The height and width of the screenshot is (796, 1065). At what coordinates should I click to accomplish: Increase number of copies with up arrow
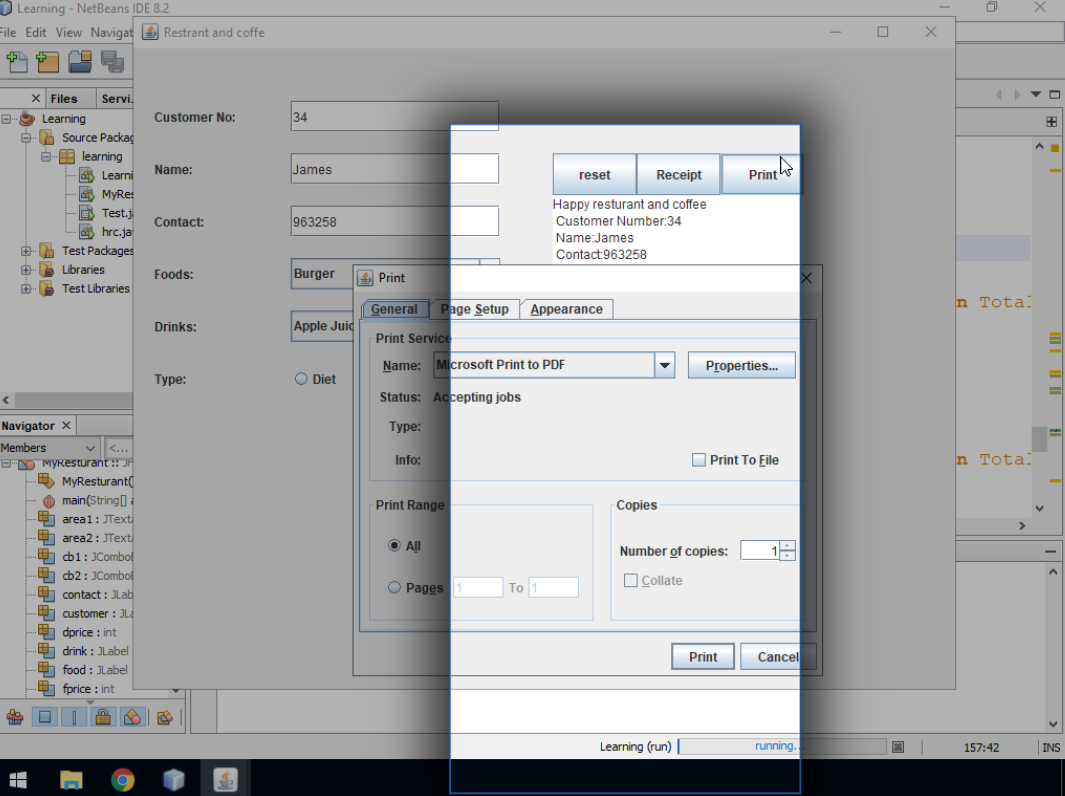(x=787, y=546)
